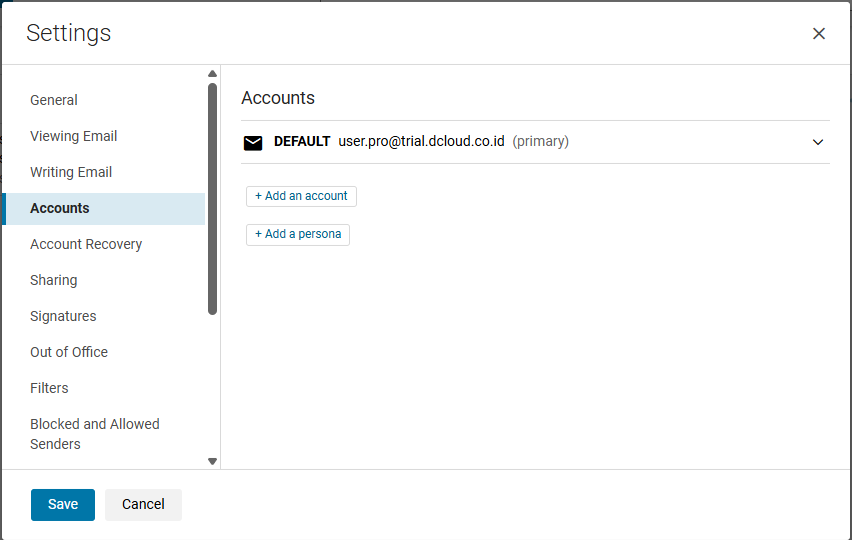Image resolution: width=852 pixels, height=540 pixels.
Task: Select the Accounts section
Action: [x=60, y=208]
